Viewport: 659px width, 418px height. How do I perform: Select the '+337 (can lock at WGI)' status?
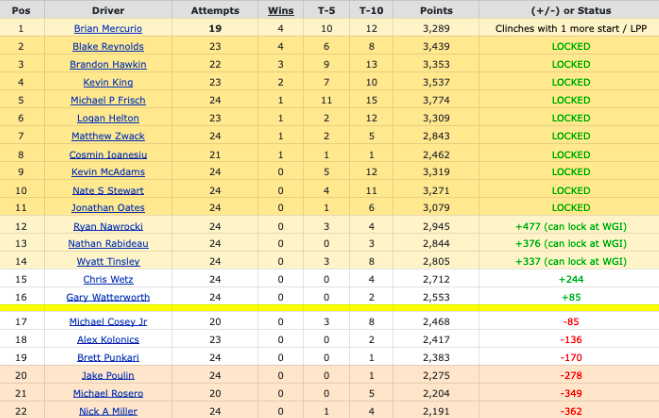point(571,262)
